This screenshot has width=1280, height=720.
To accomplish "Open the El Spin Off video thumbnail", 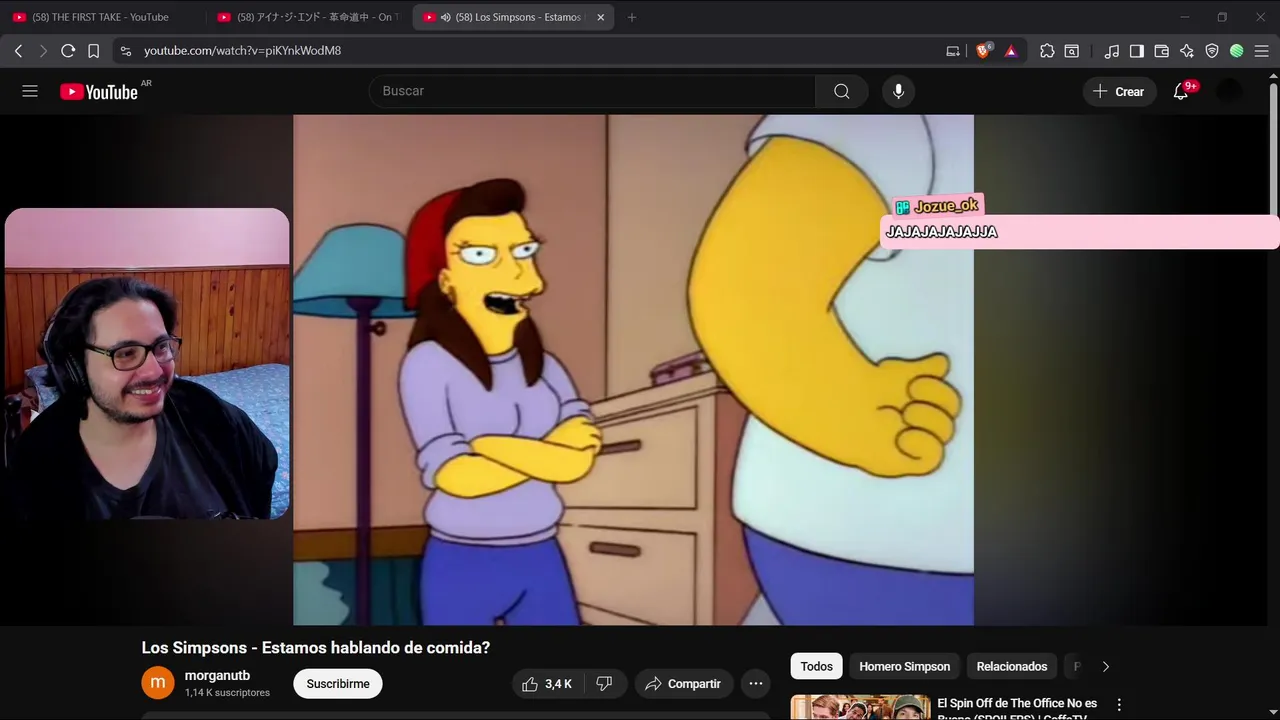I will 861,707.
